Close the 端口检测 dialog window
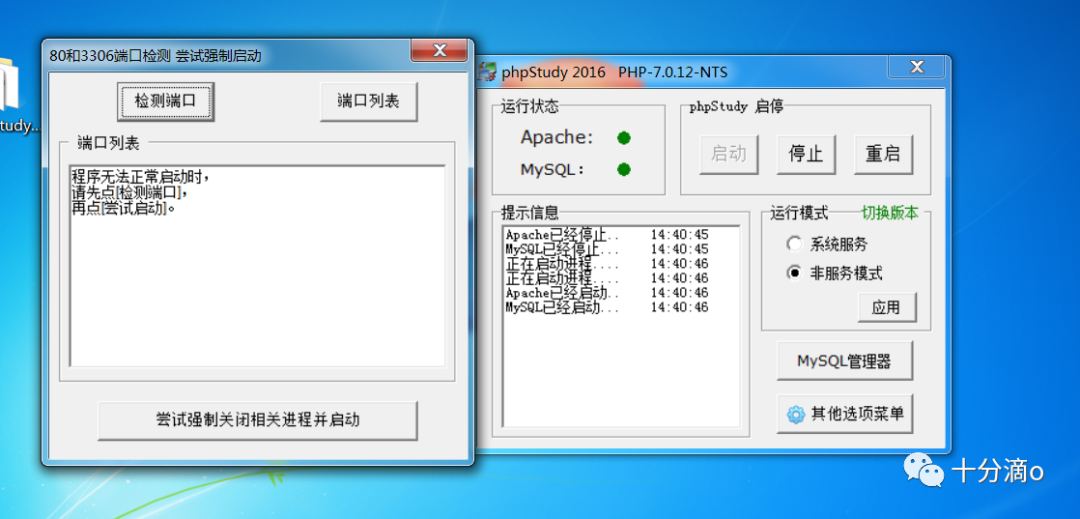1080x519 pixels. (439, 50)
